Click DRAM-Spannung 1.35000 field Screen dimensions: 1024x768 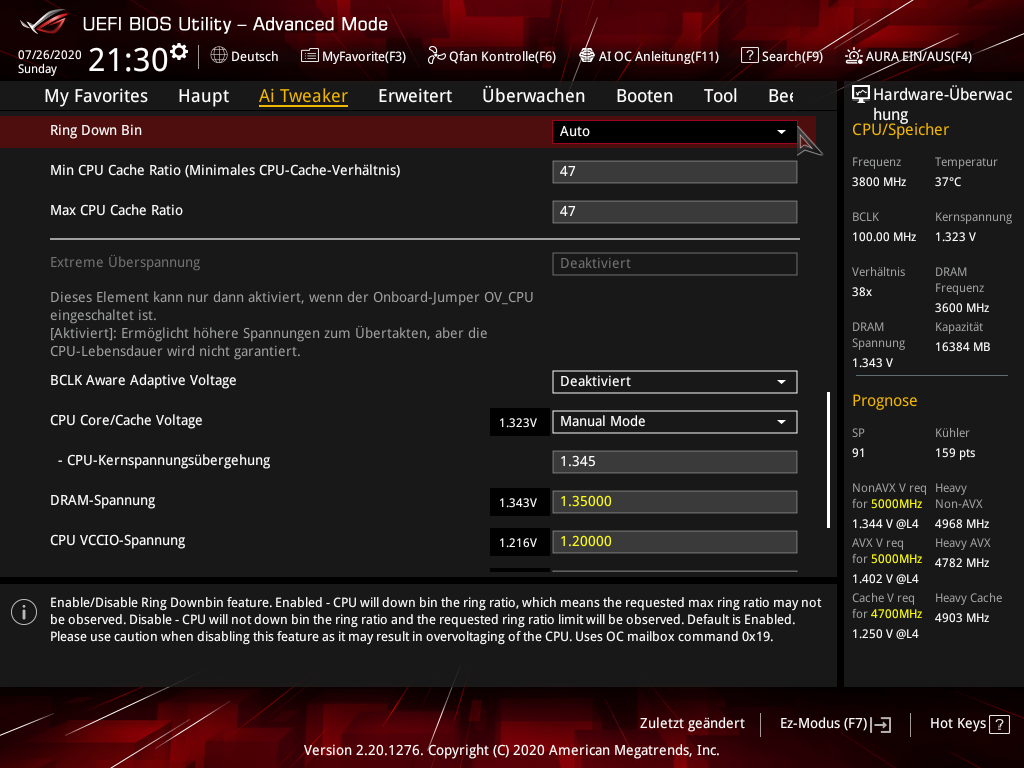coord(675,502)
